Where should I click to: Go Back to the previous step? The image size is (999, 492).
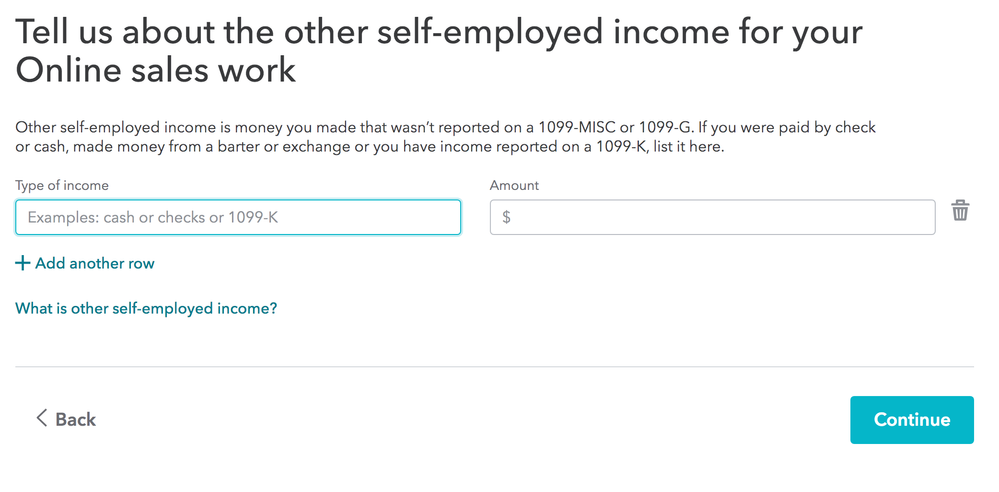[x=66, y=419]
